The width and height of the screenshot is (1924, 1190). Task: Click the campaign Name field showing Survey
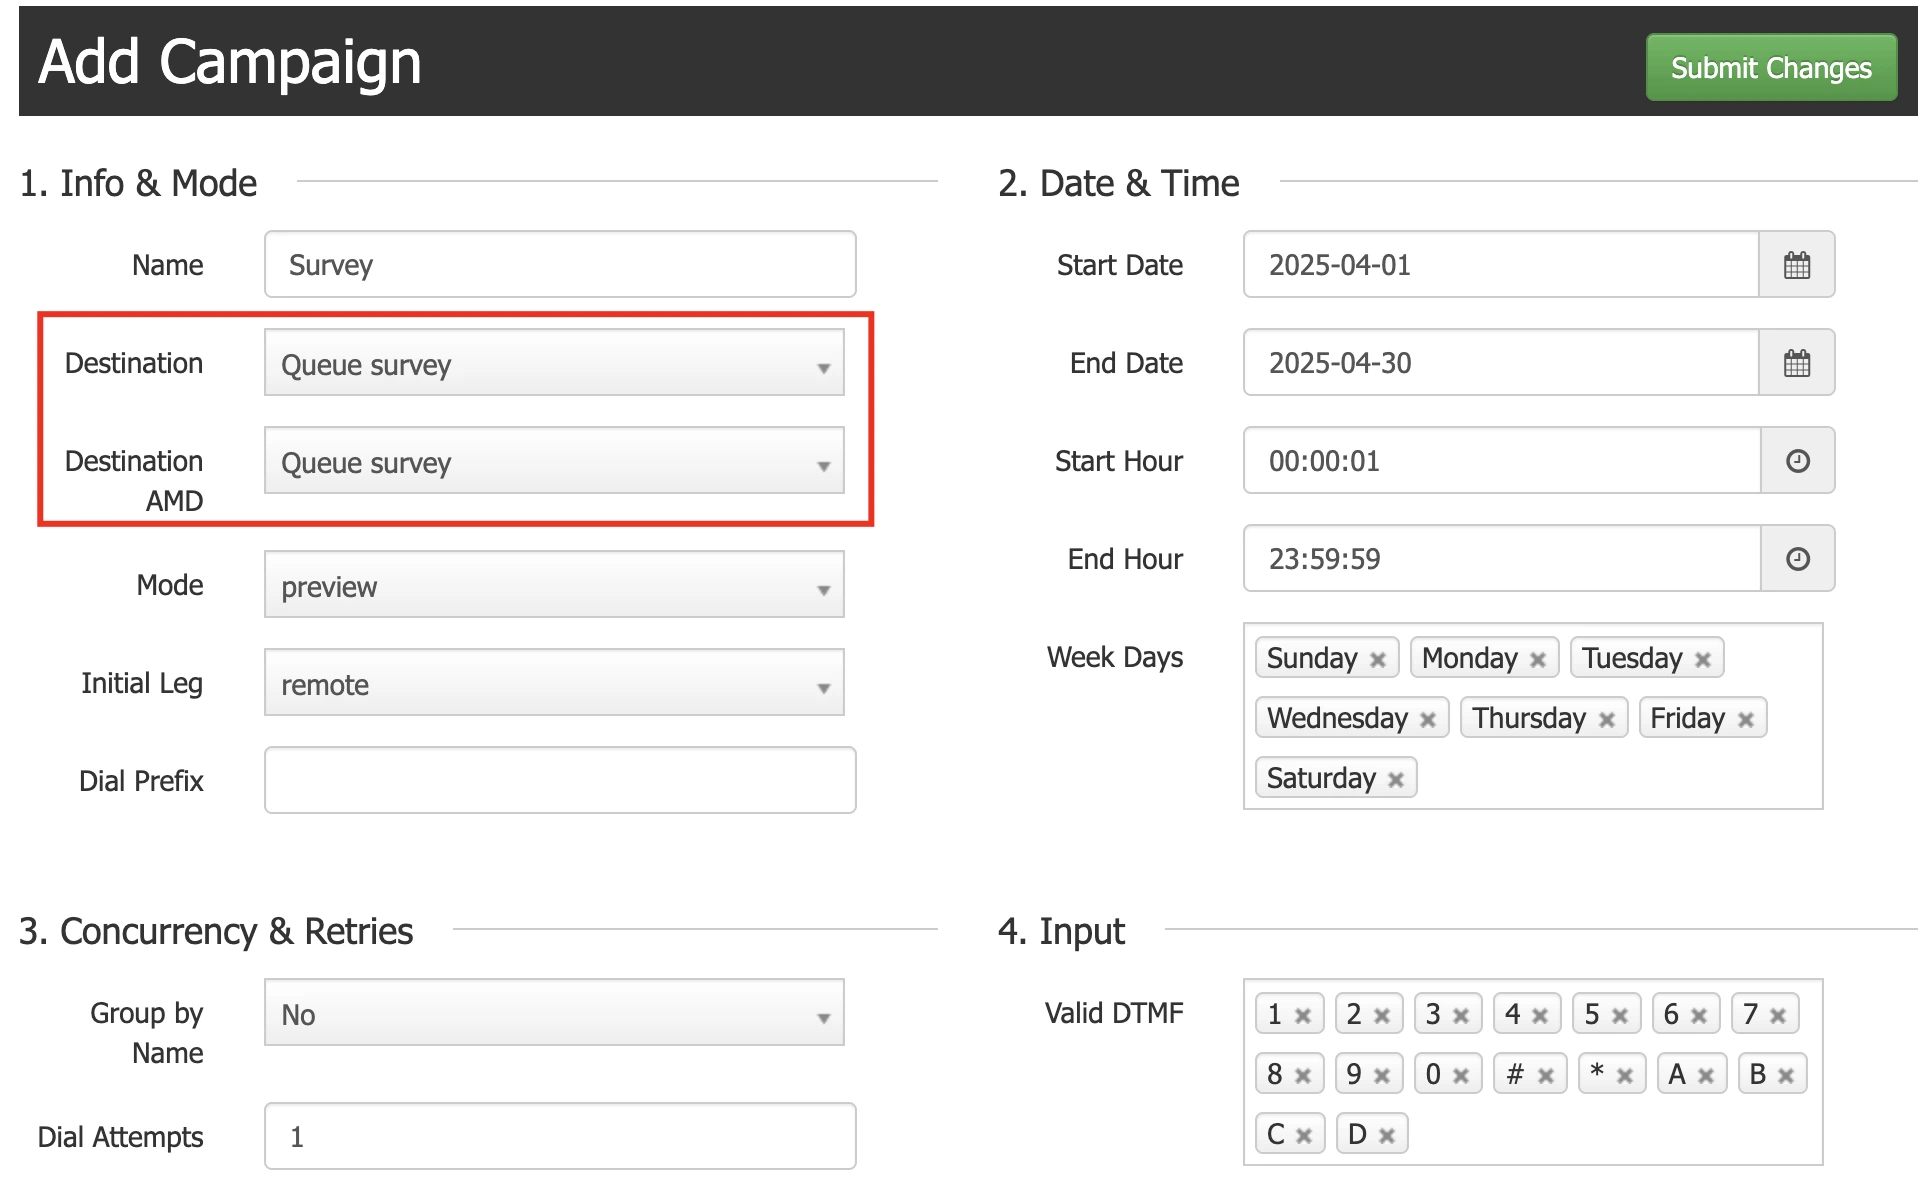(x=559, y=264)
